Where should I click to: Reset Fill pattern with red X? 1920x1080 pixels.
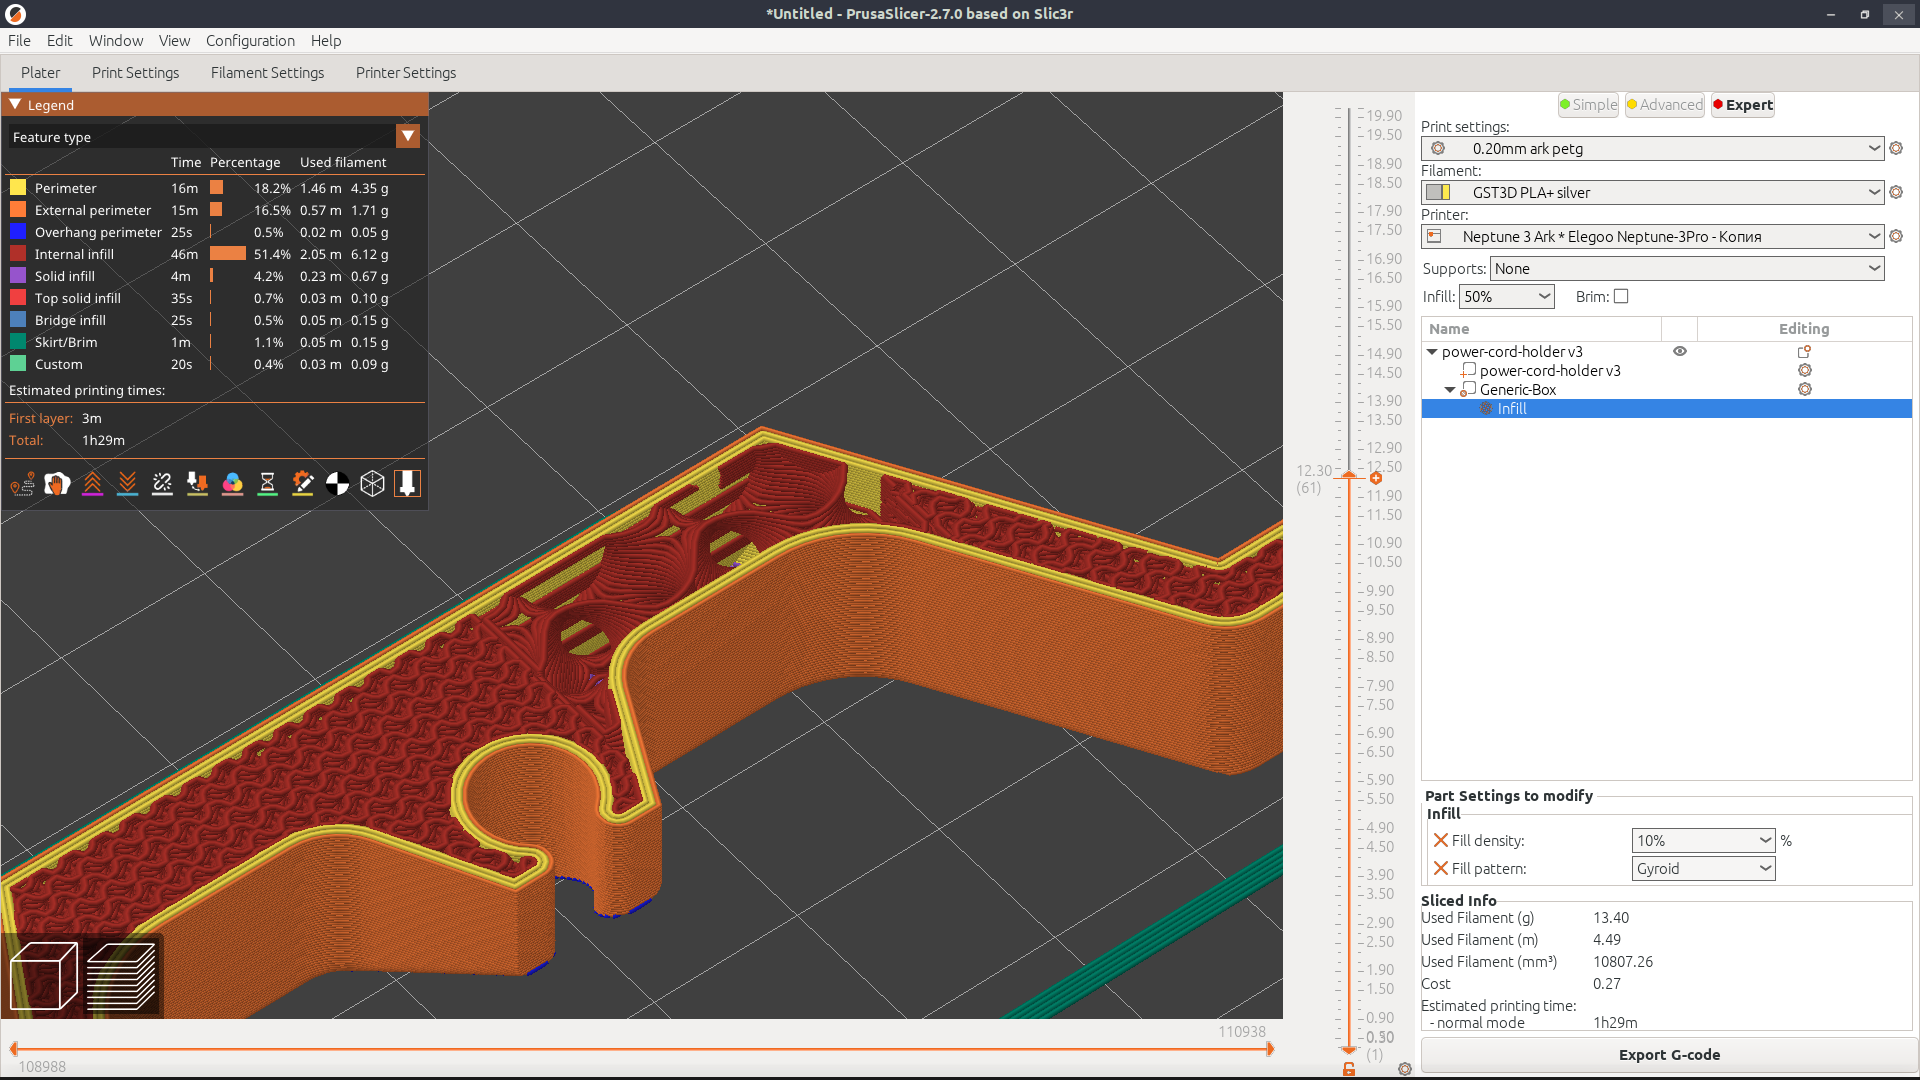point(1441,868)
